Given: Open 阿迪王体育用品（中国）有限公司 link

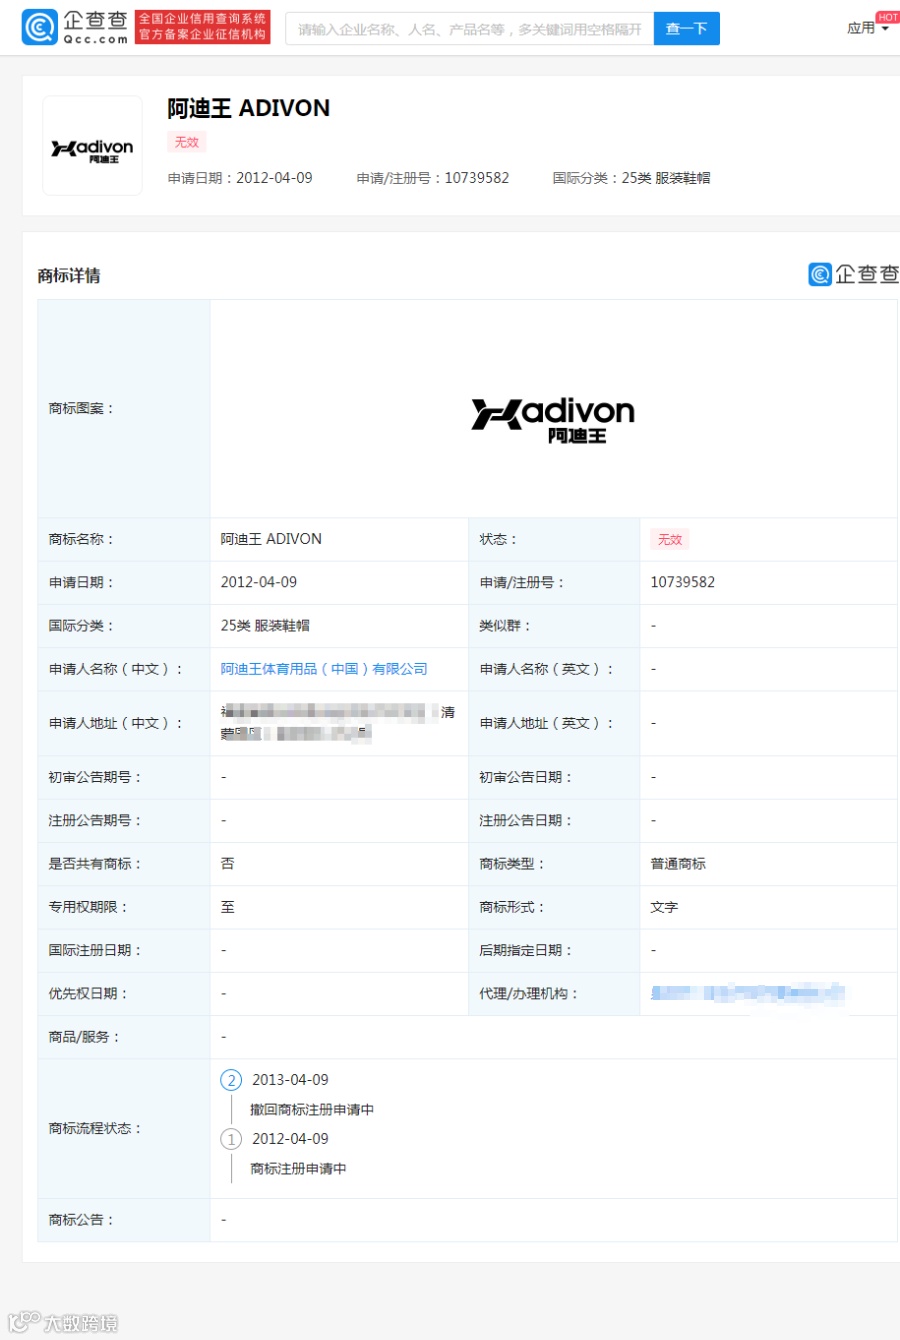Looking at the screenshot, I should [324, 669].
